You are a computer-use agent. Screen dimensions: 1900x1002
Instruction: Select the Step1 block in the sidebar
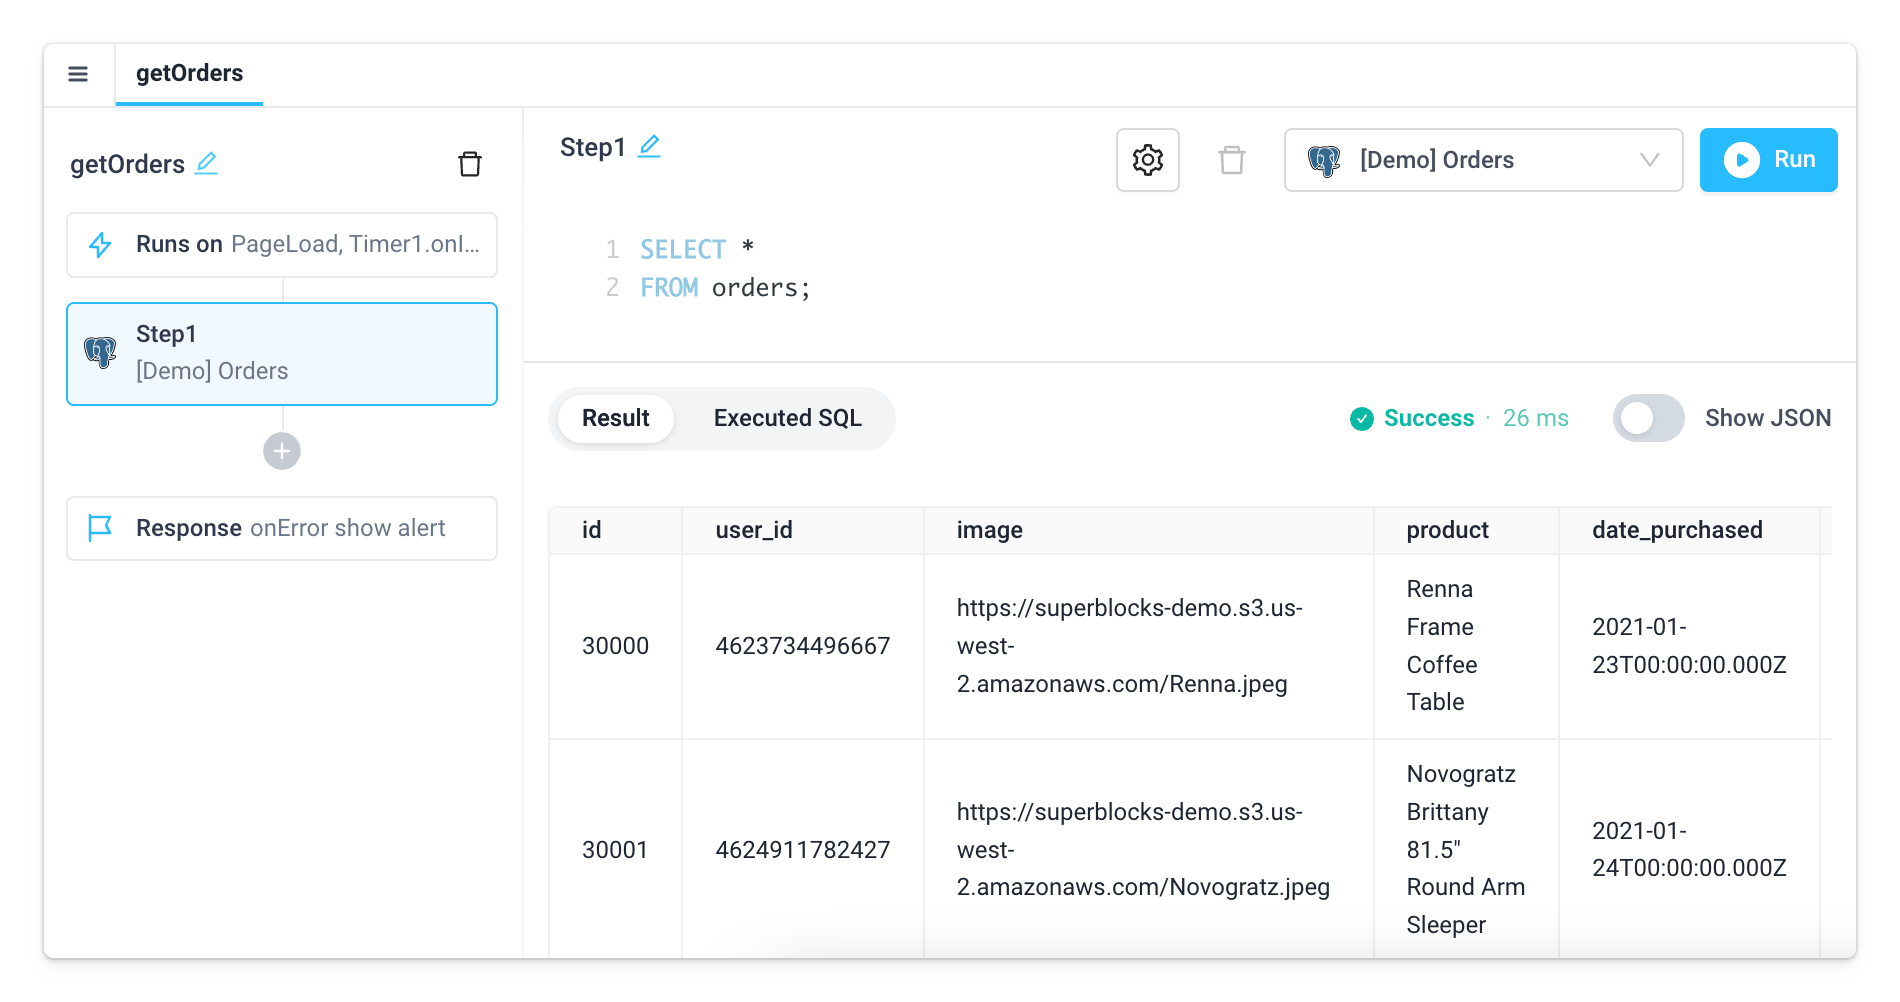coord(281,352)
